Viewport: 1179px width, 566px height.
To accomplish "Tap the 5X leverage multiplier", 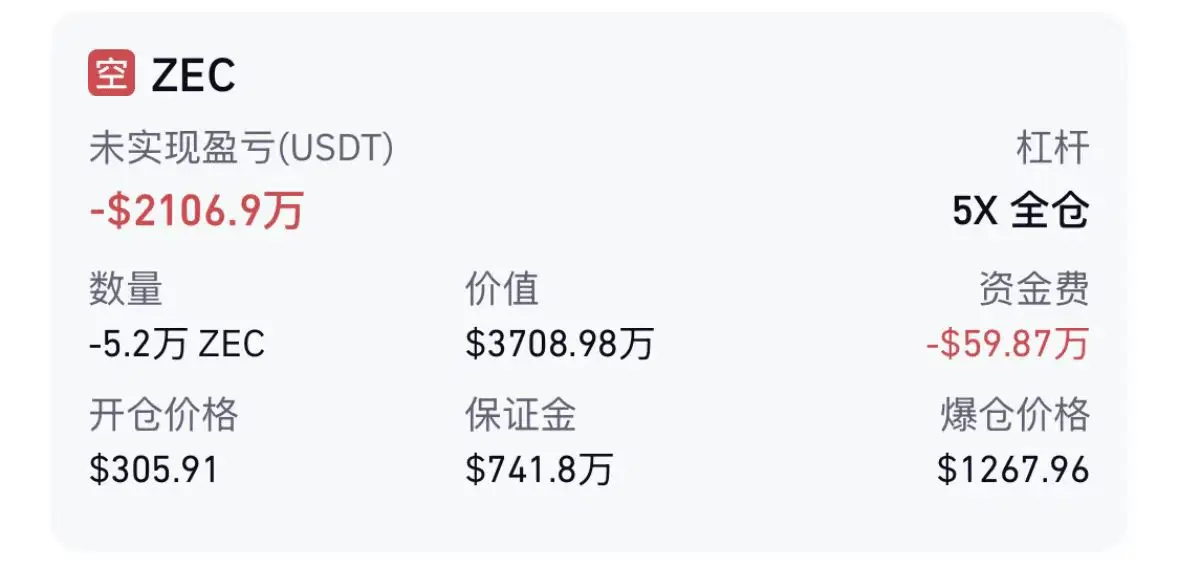I will point(975,211).
